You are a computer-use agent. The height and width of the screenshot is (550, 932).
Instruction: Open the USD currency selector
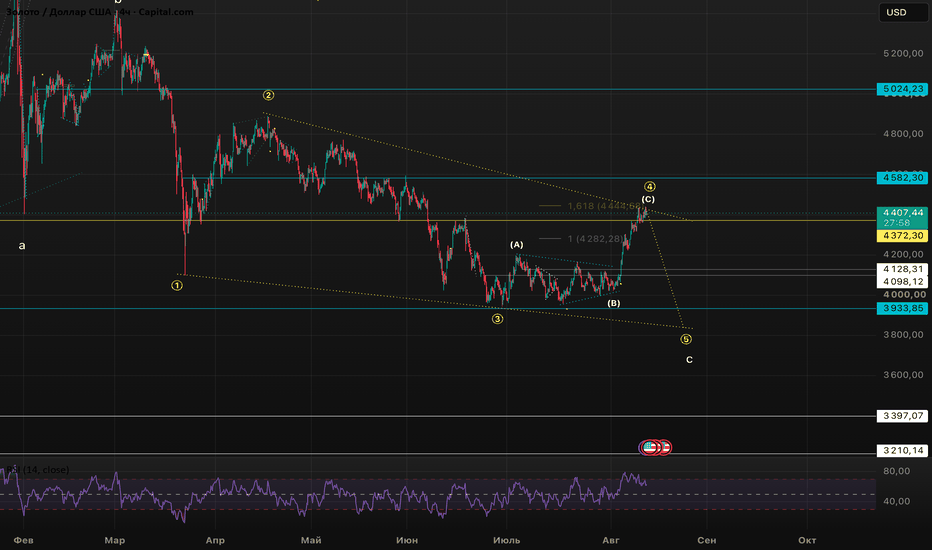point(903,12)
